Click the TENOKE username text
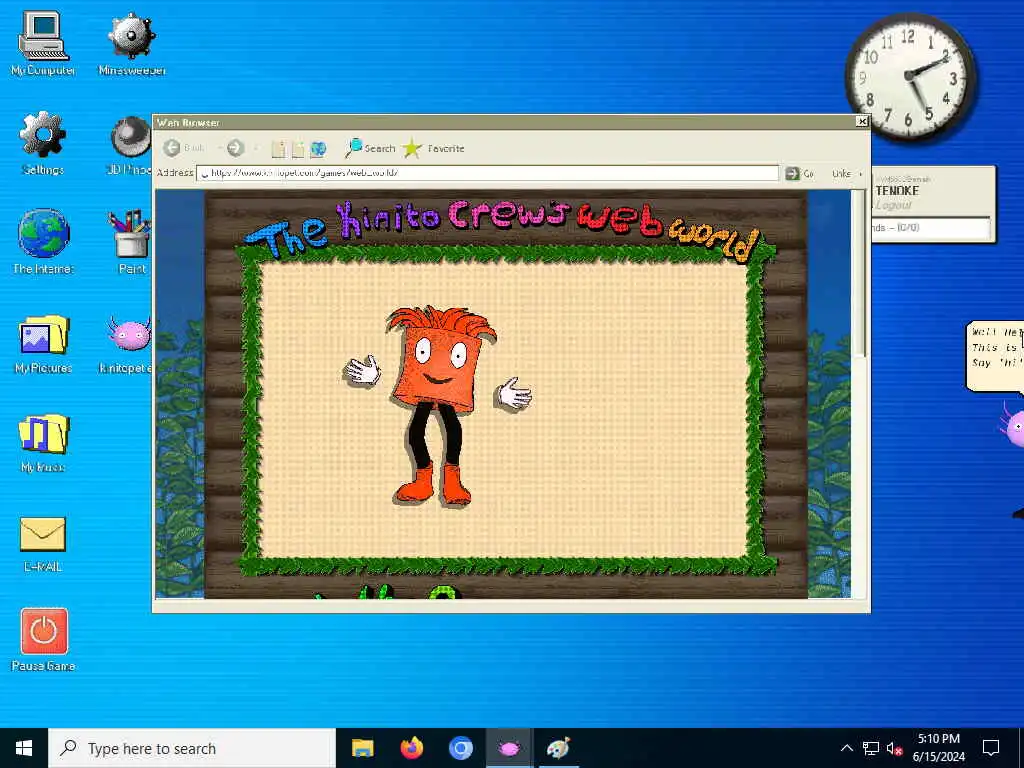1024x768 pixels. (x=897, y=191)
